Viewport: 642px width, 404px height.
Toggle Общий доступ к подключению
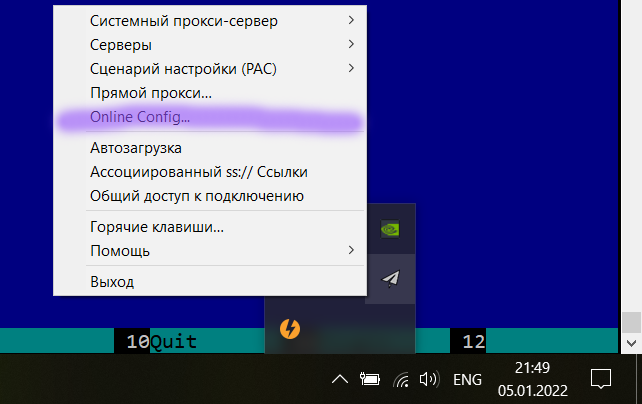[x=210, y=196]
